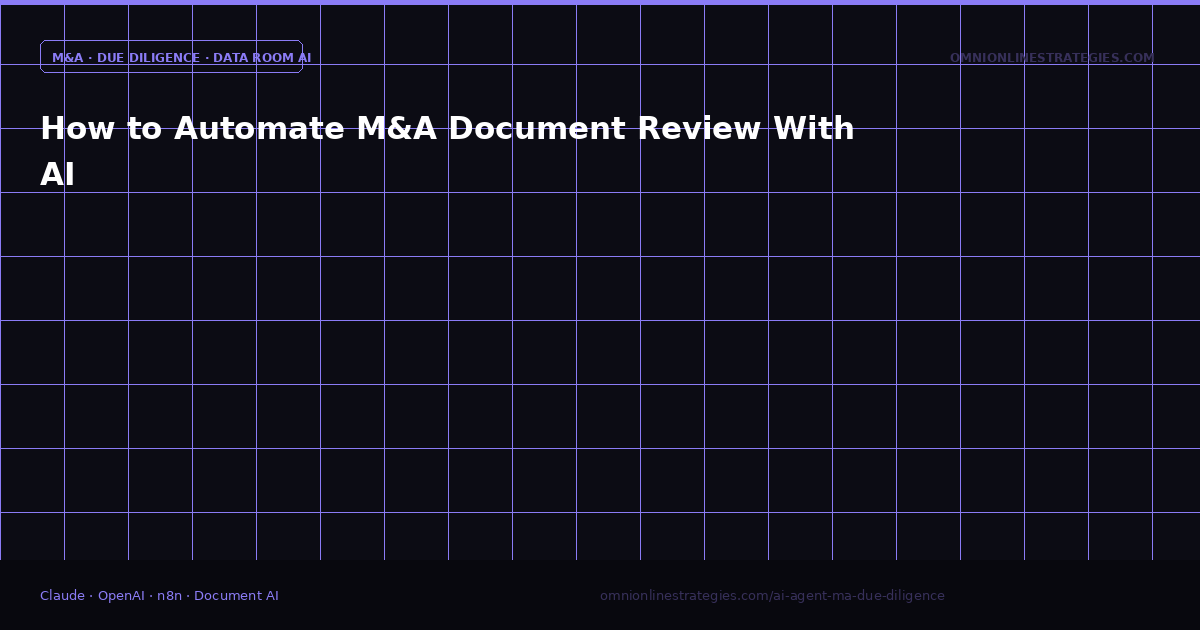
Task: Click the "Claude · OpenAI · n8n · Document AI" footer text
Action: point(159,596)
